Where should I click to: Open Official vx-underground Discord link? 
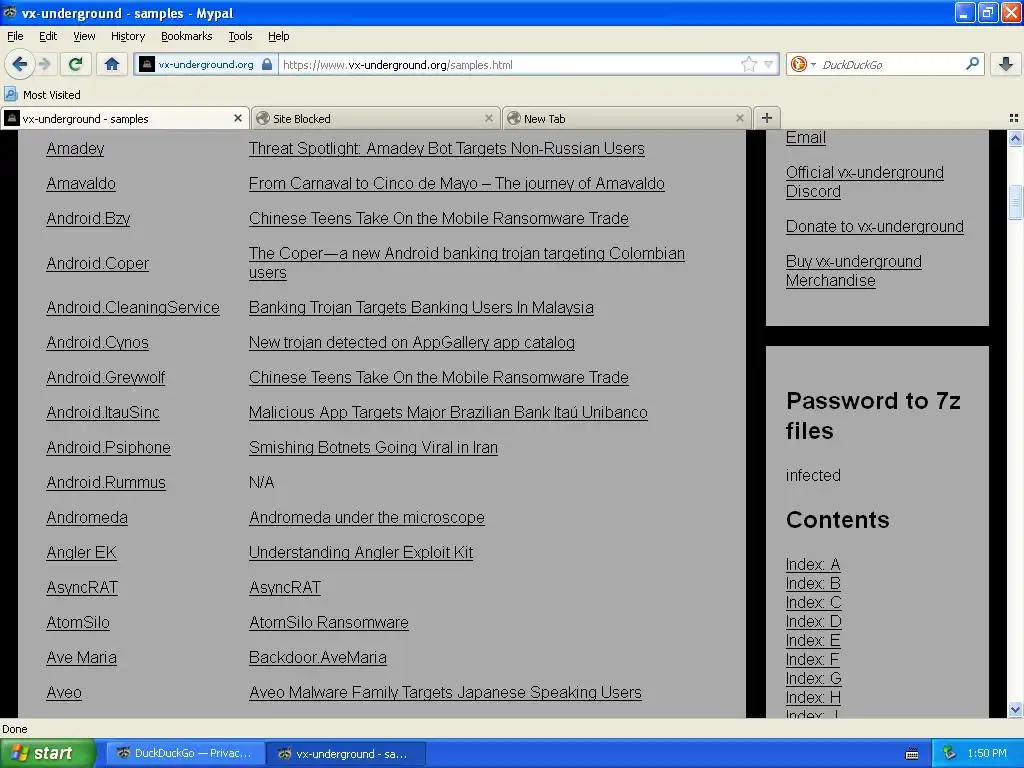[865, 182]
